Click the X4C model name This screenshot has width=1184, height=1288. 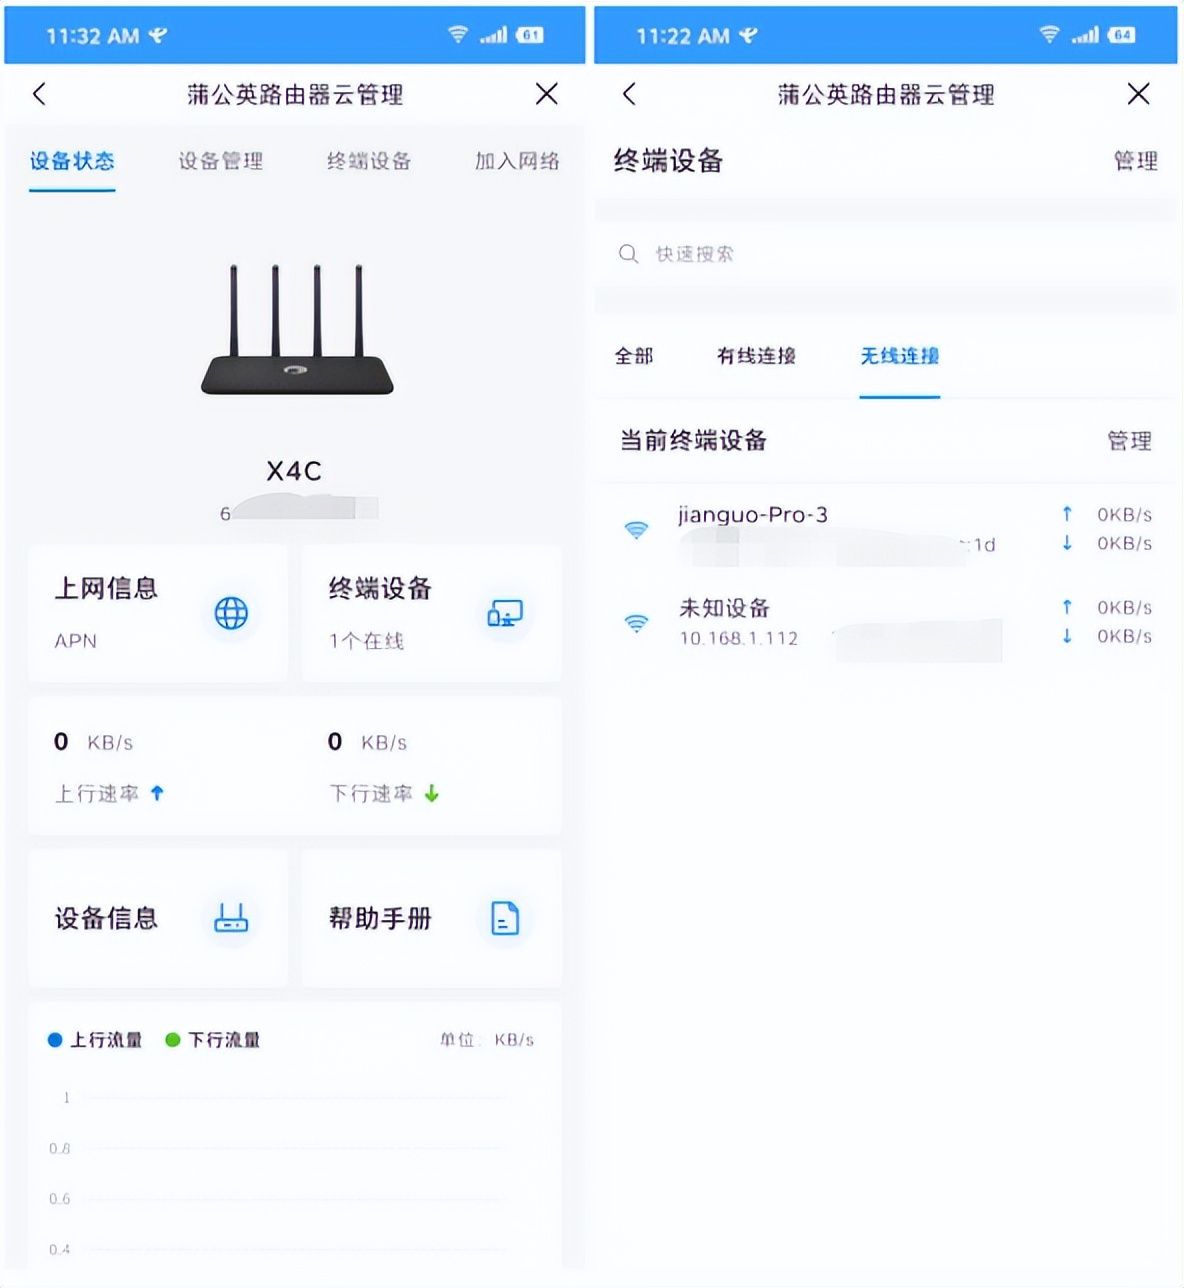[294, 471]
